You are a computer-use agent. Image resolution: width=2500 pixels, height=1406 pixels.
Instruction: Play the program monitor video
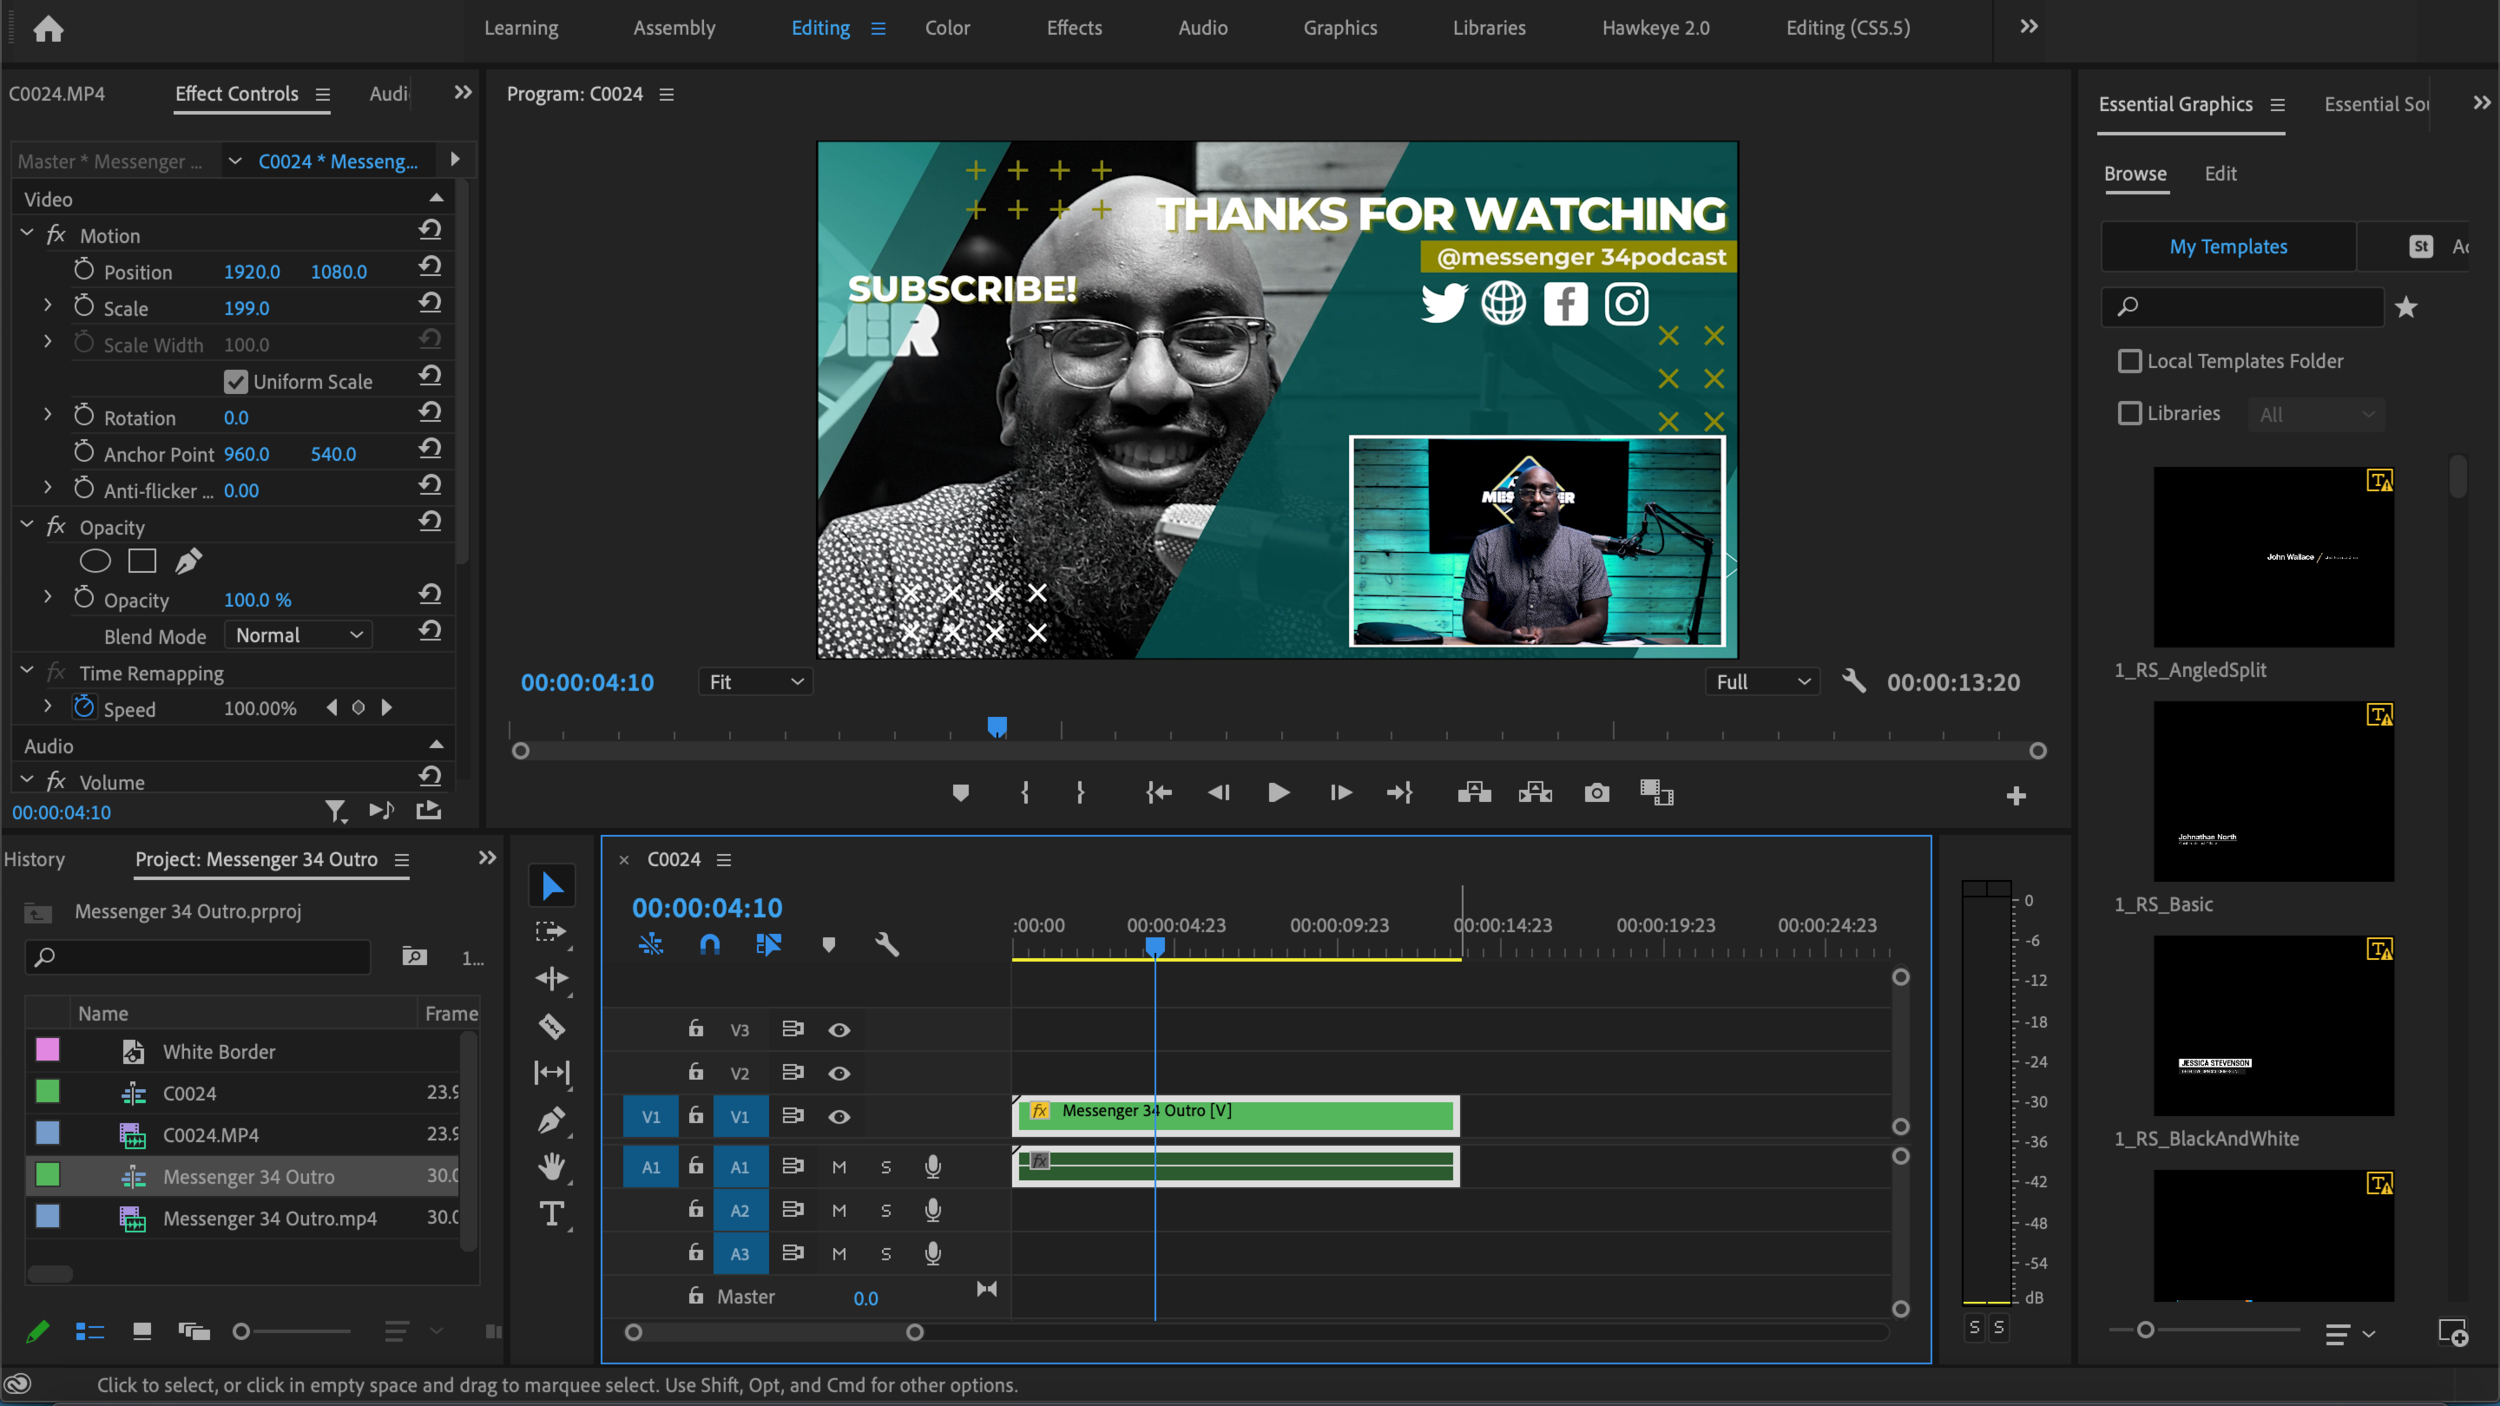pyautogui.click(x=1278, y=793)
